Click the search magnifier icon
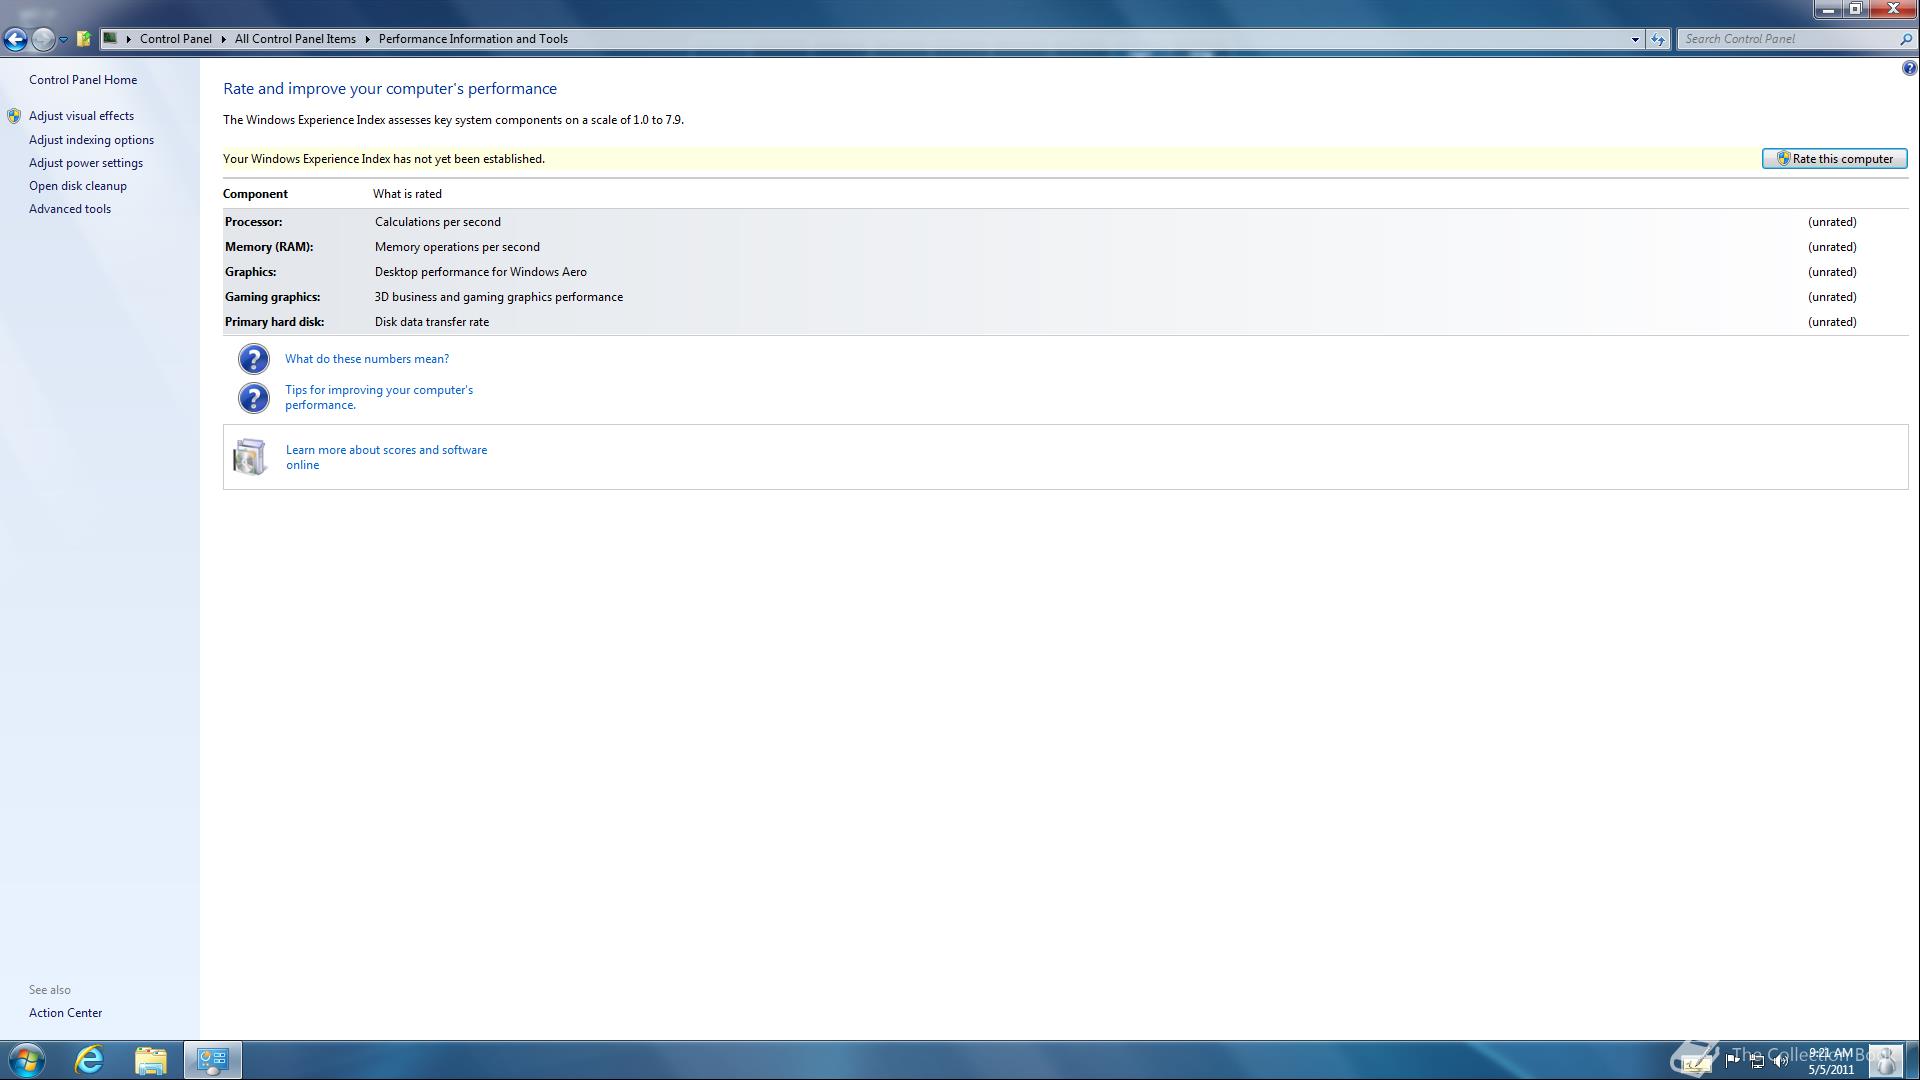The height and width of the screenshot is (1080, 1920). pos(1905,39)
